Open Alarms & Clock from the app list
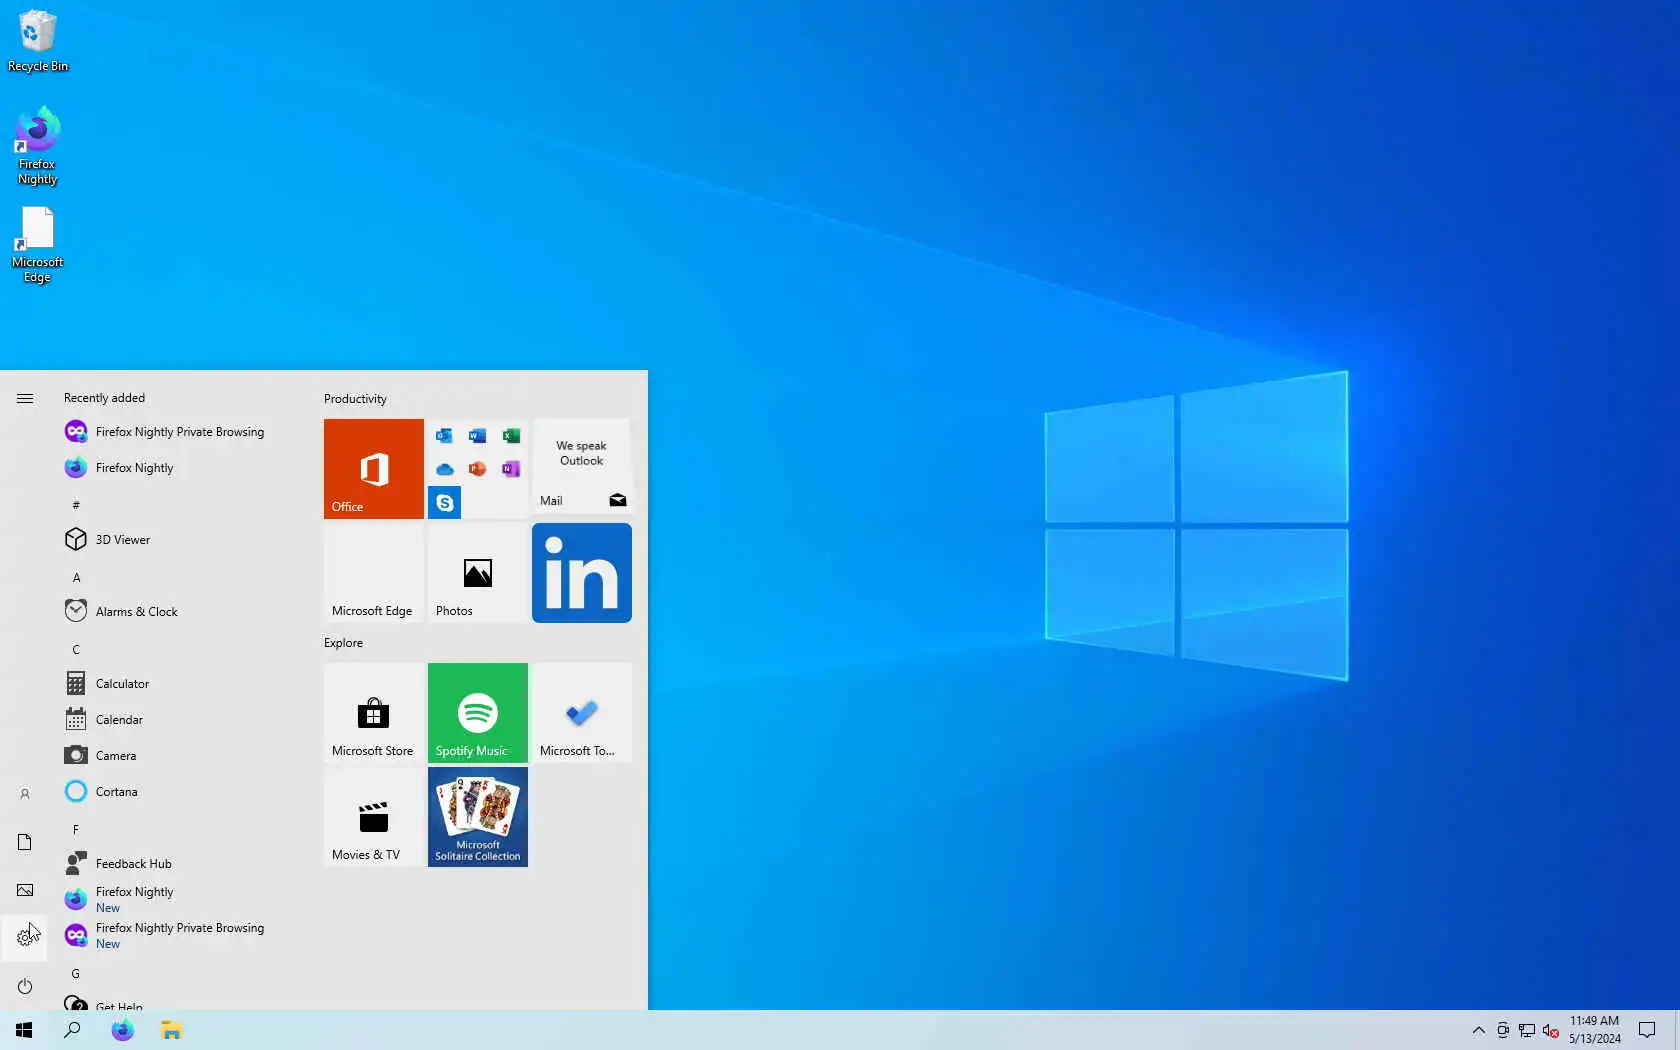 tap(180, 612)
